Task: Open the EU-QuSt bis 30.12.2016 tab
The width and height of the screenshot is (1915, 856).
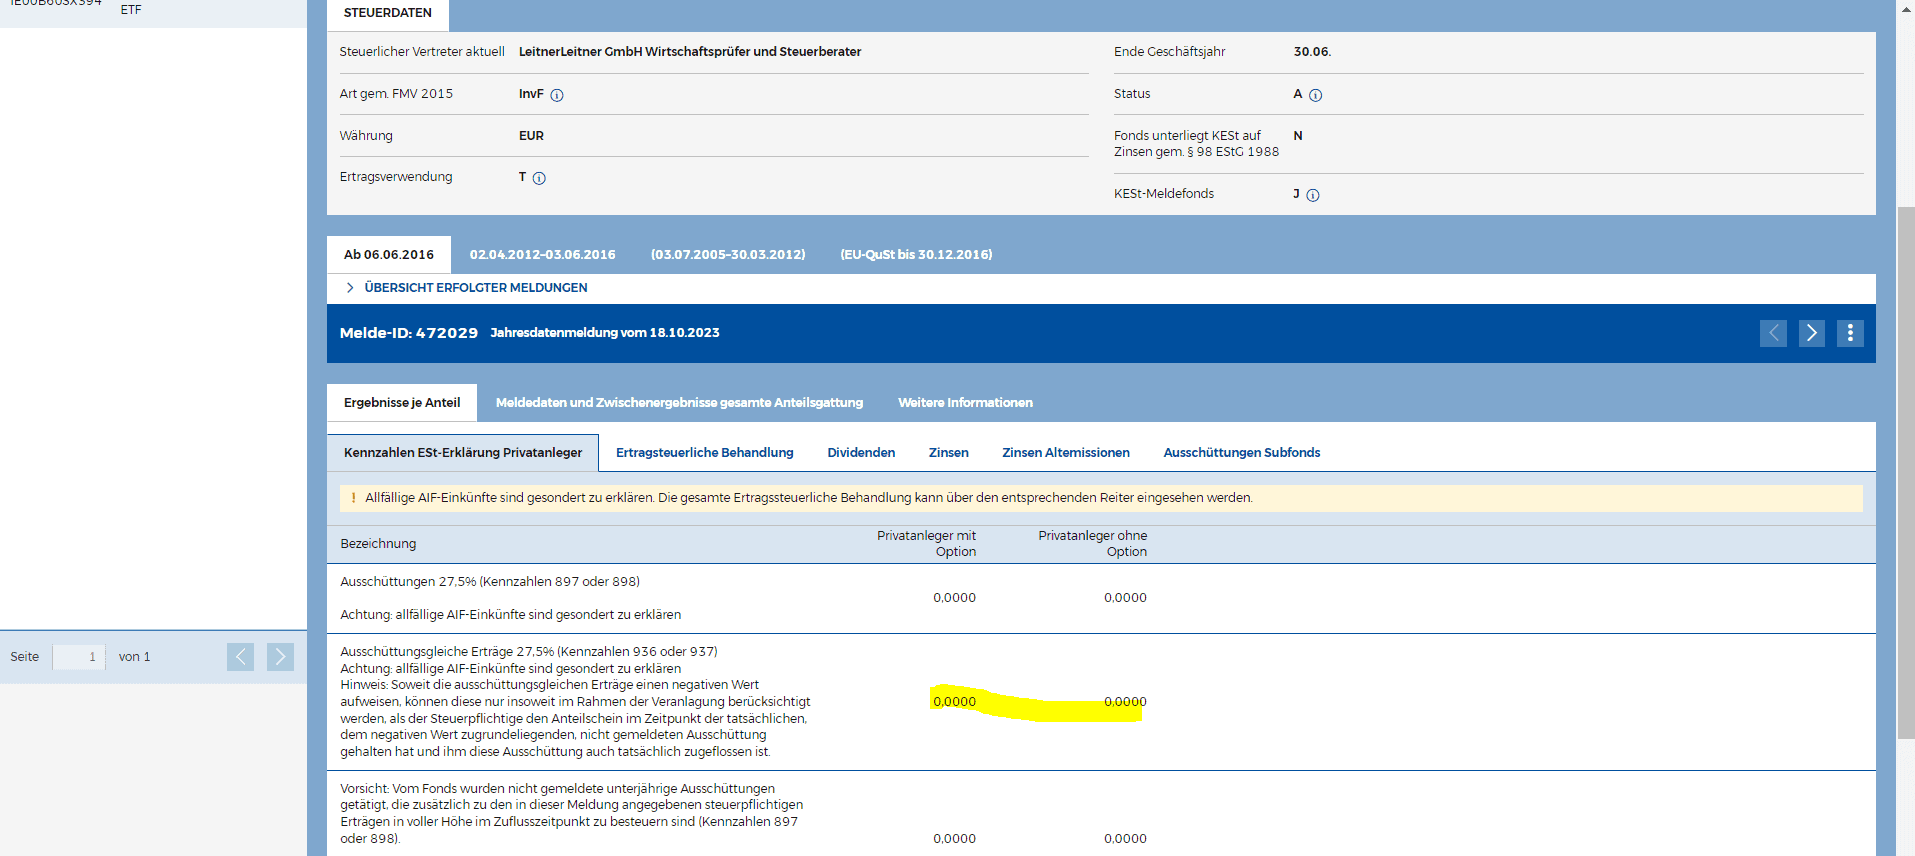Action: pos(916,255)
